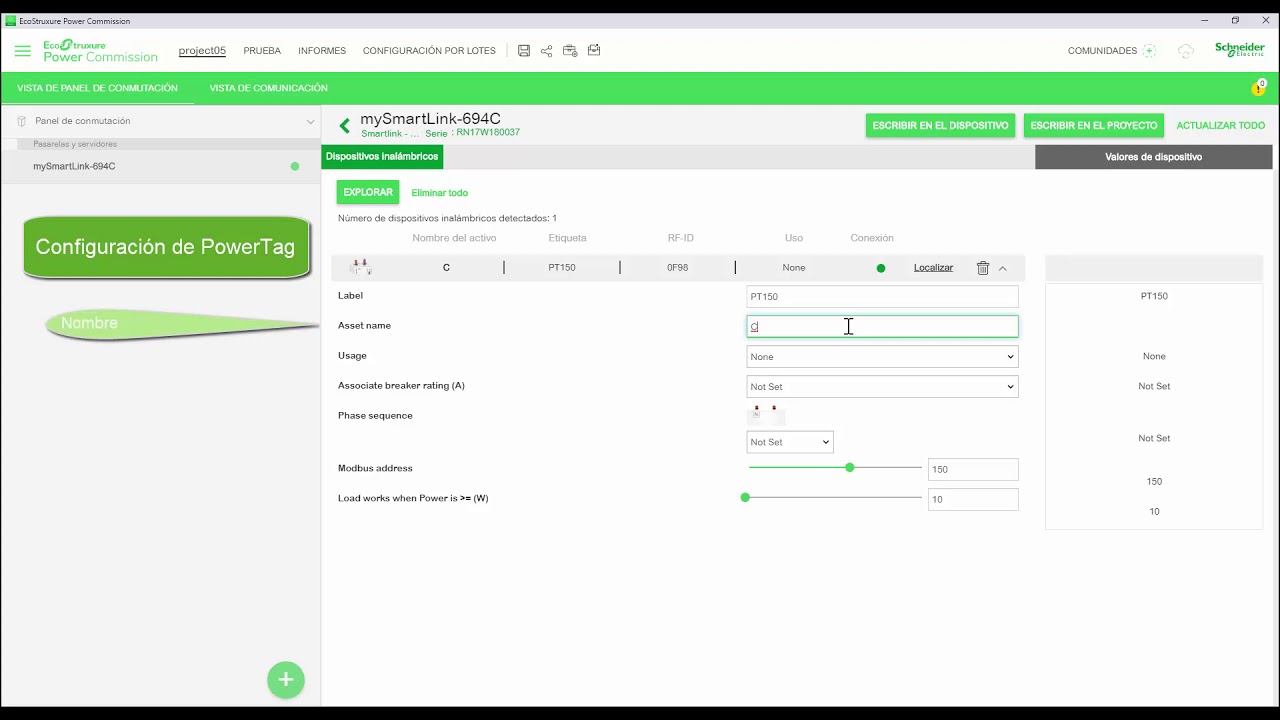Switch to Vista de panel de conmutación tab
1280x720 pixels.
[x=97, y=88]
